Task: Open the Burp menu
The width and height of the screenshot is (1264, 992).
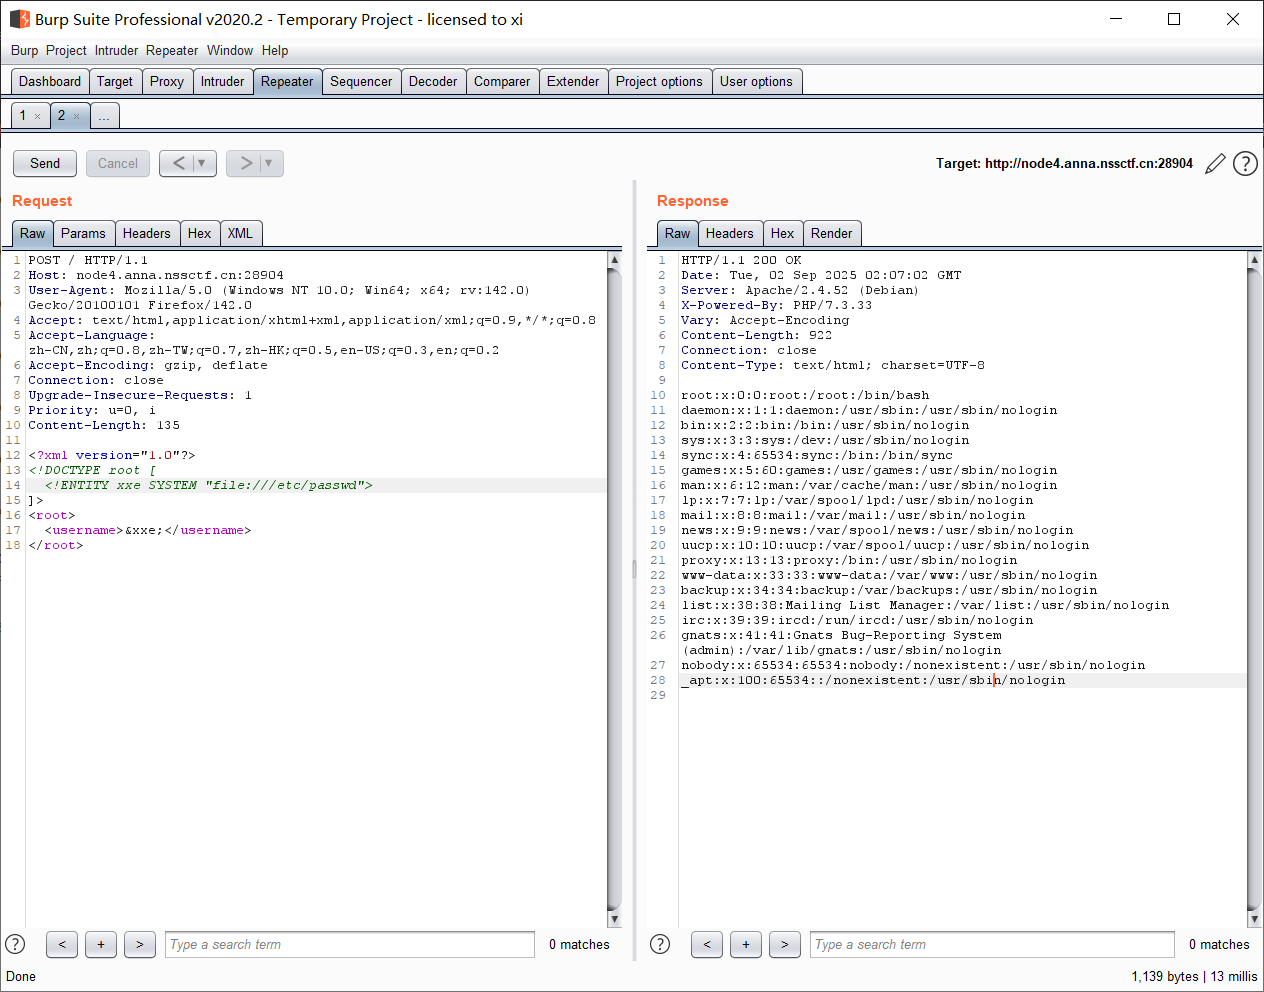Action: click(x=24, y=50)
